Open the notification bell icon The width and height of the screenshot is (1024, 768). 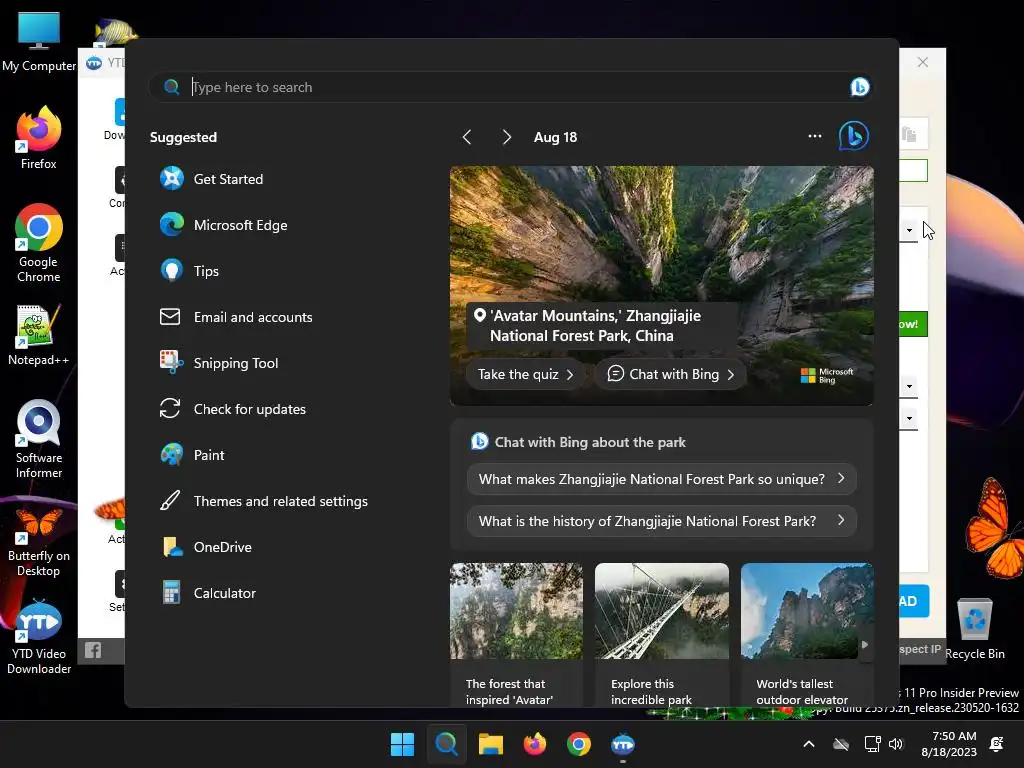tap(997, 744)
